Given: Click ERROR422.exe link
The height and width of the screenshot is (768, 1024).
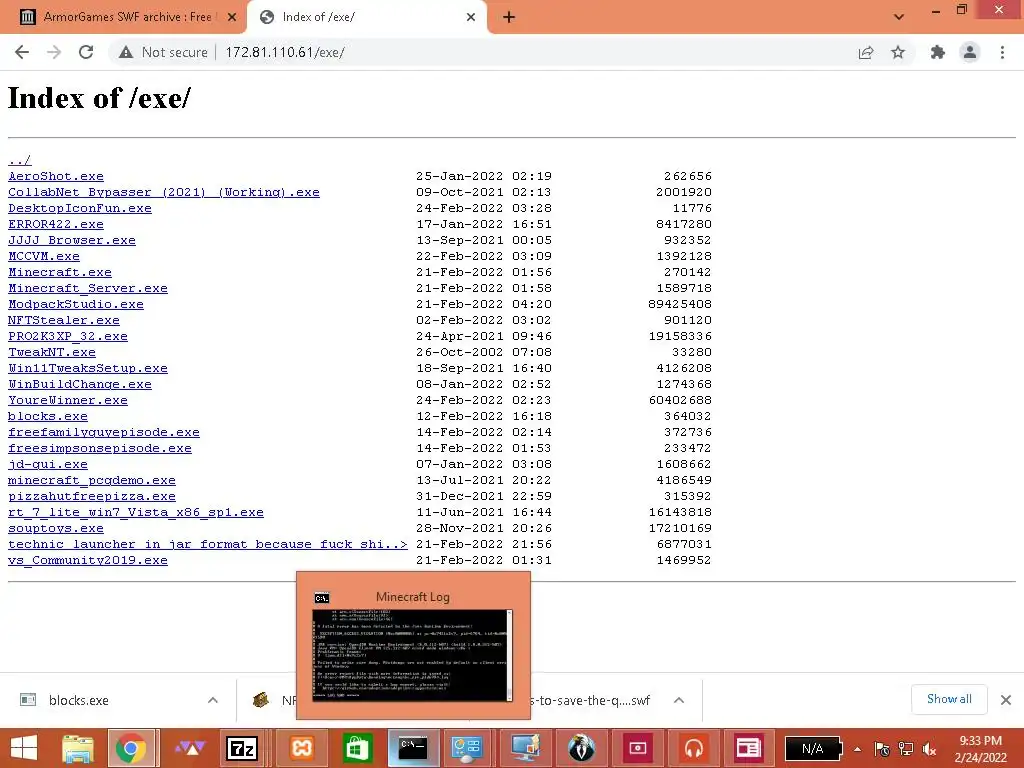Looking at the screenshot, I should pos(56,224).
